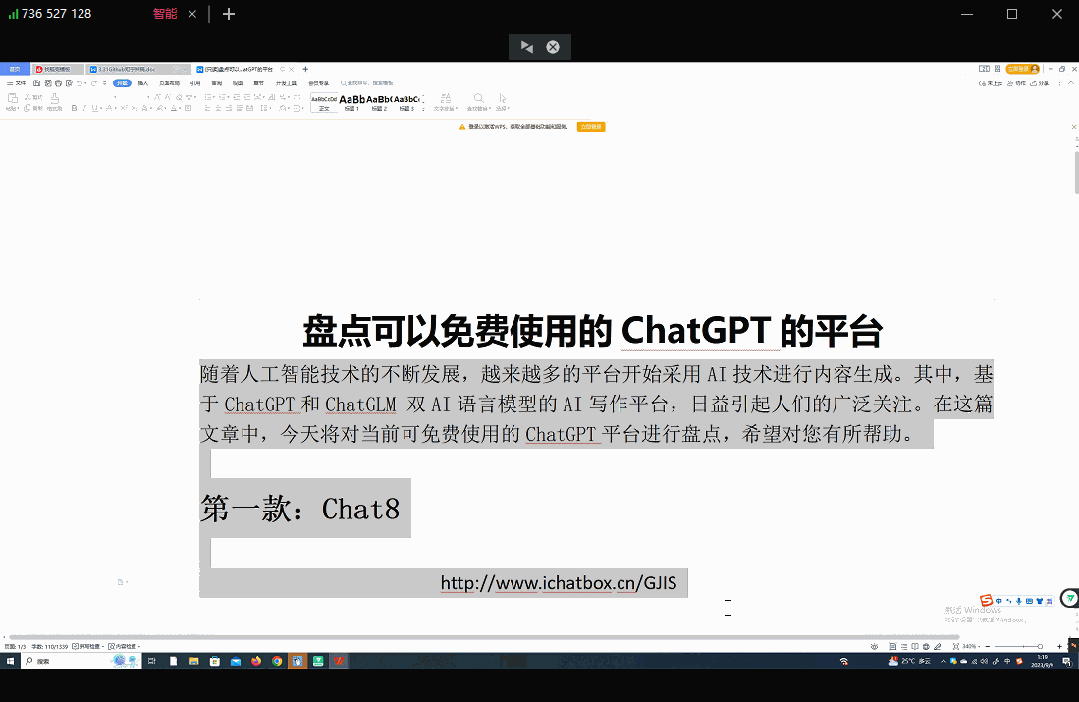Screen dimensions: 1079x702
Task: Click the bullet list icon
Action: (208, 98)
